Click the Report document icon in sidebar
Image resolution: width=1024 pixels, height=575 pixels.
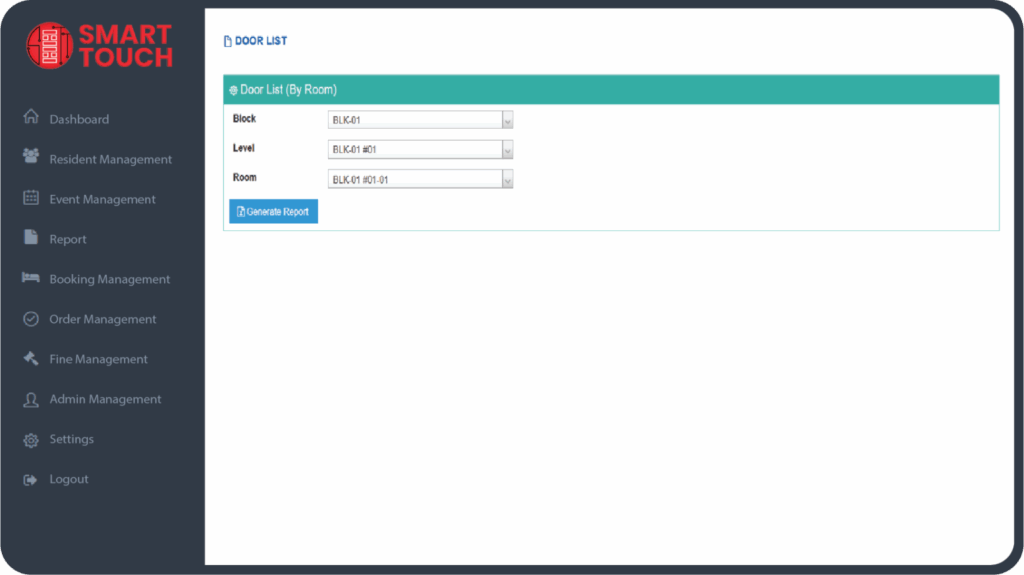[x=31, y=238]
